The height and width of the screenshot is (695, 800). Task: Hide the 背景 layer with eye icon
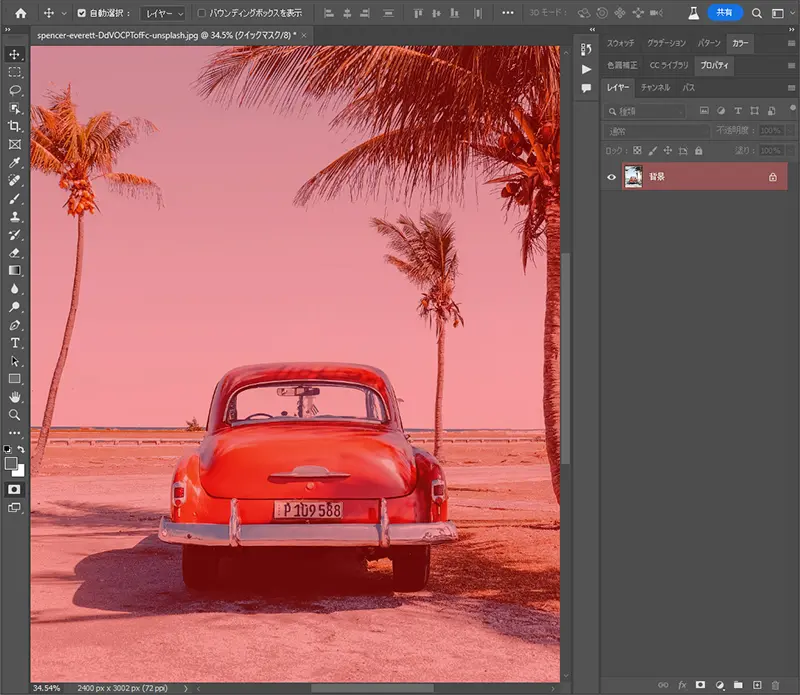(x=612, y=177)
